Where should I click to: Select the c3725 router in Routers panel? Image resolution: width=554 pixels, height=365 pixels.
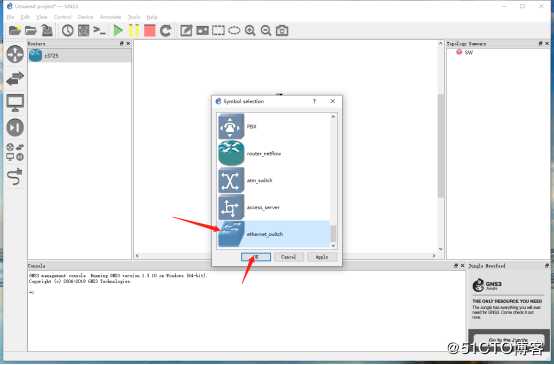(x=79, y=55)
